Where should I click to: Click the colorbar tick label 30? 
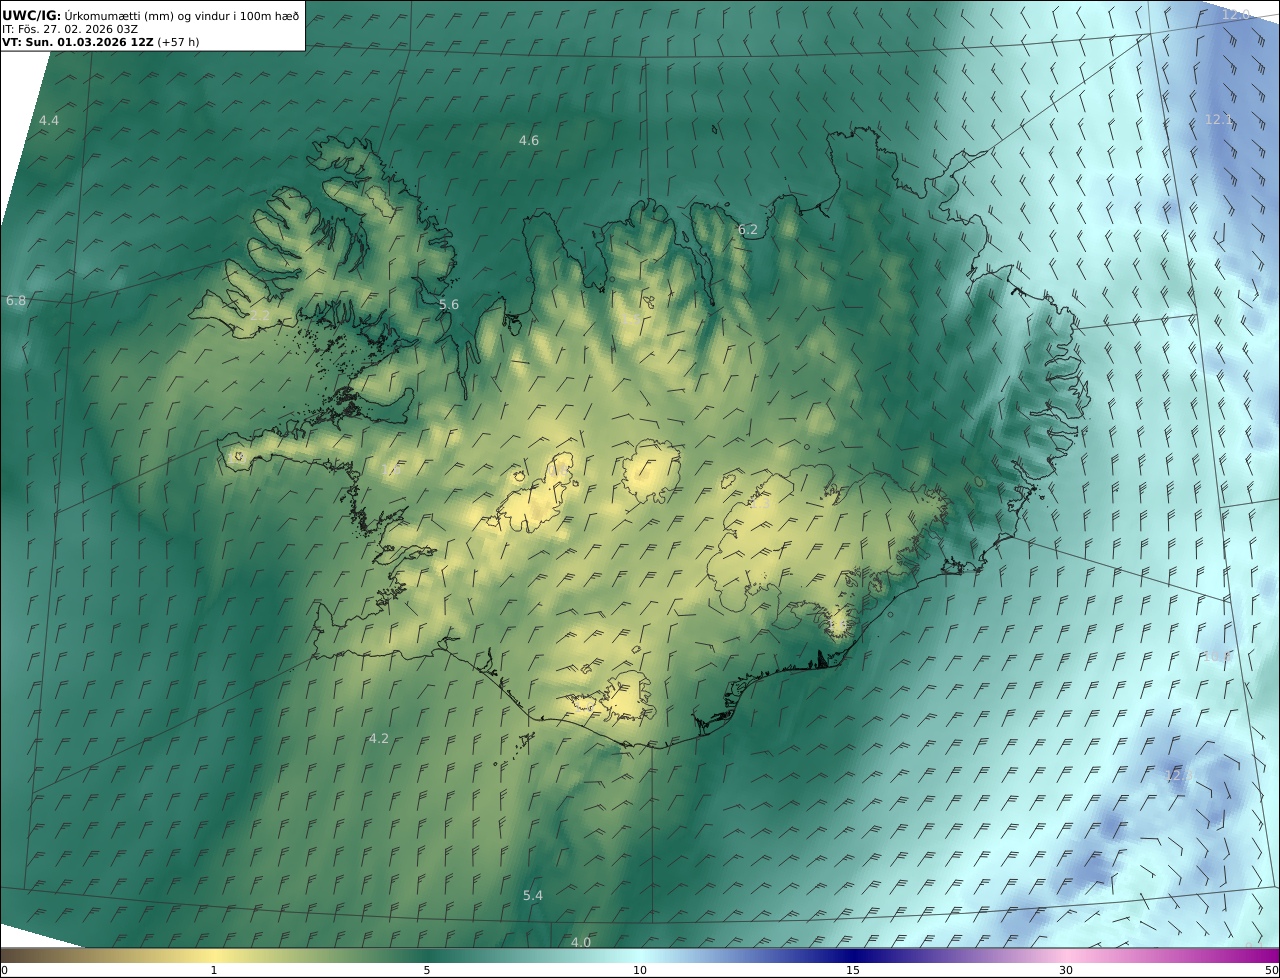pos(1066,970)
